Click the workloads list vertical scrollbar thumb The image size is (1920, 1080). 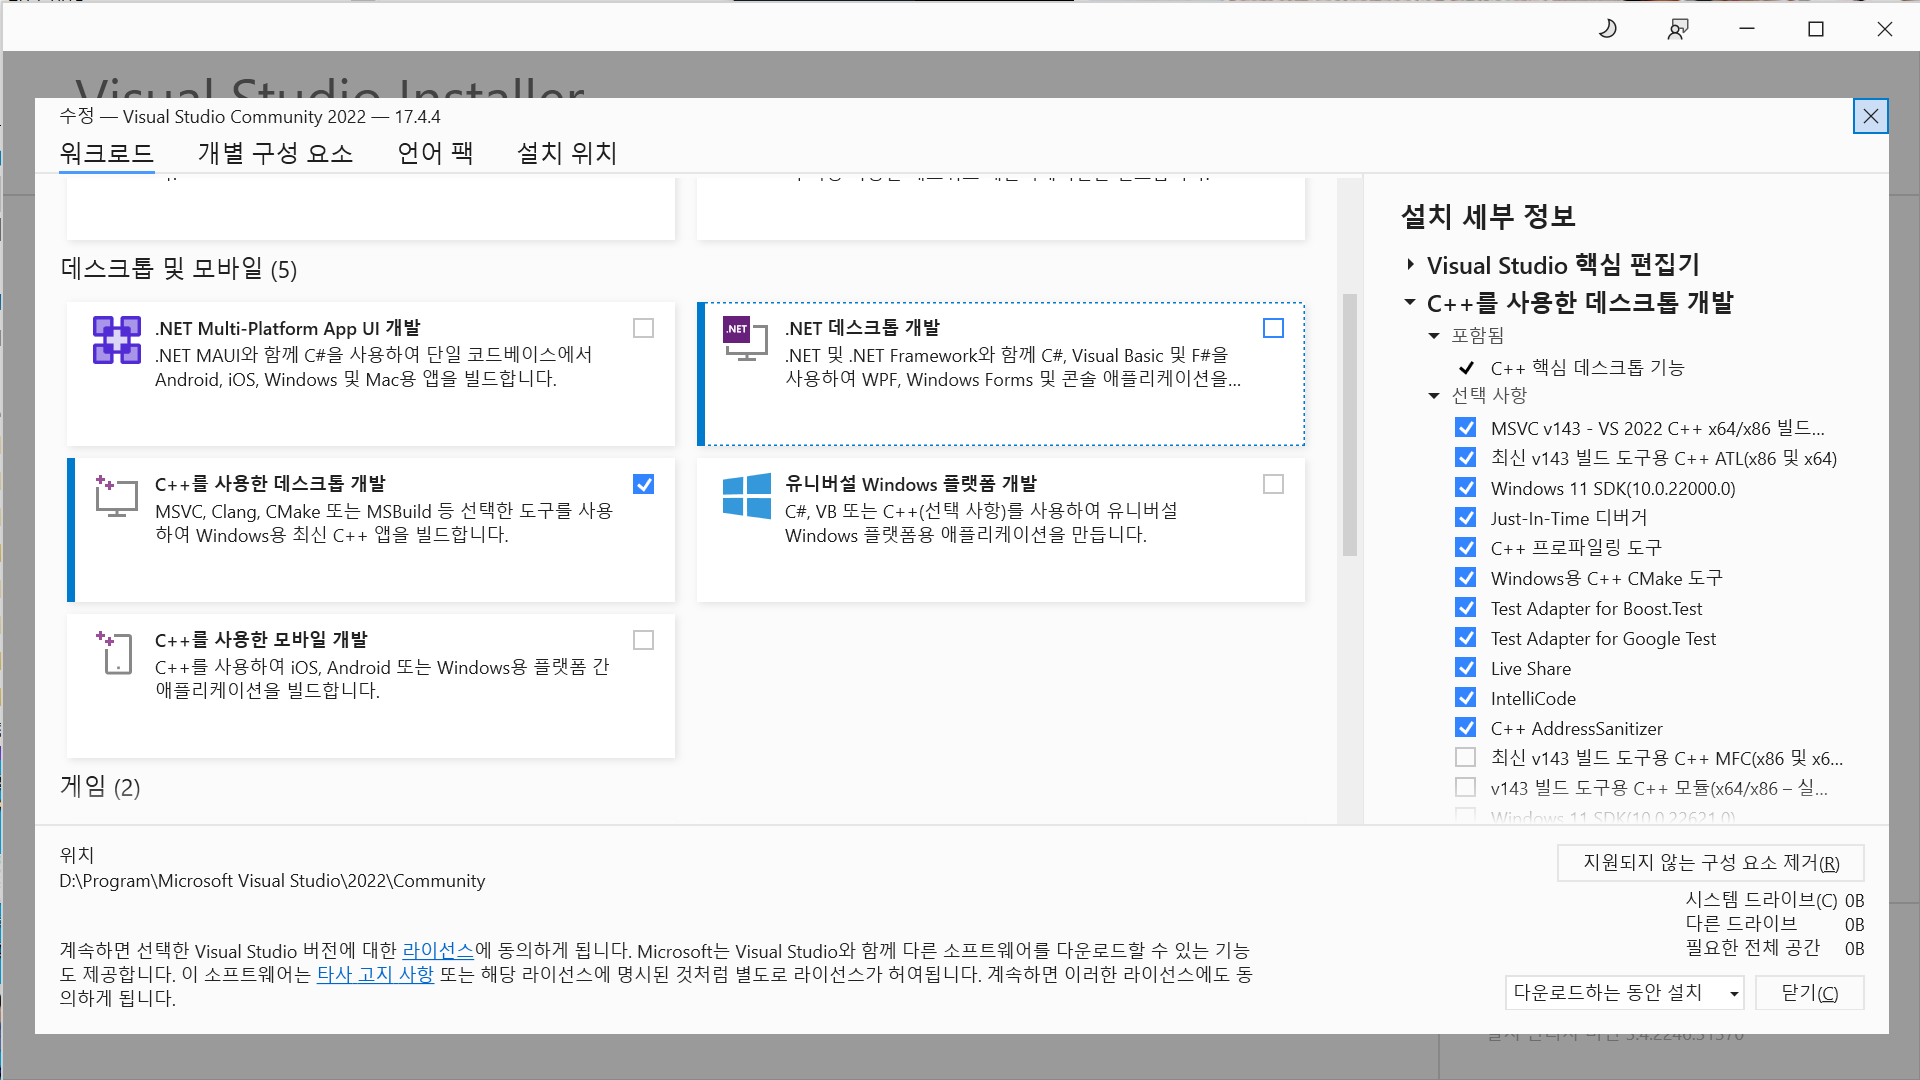point(1349,424)
